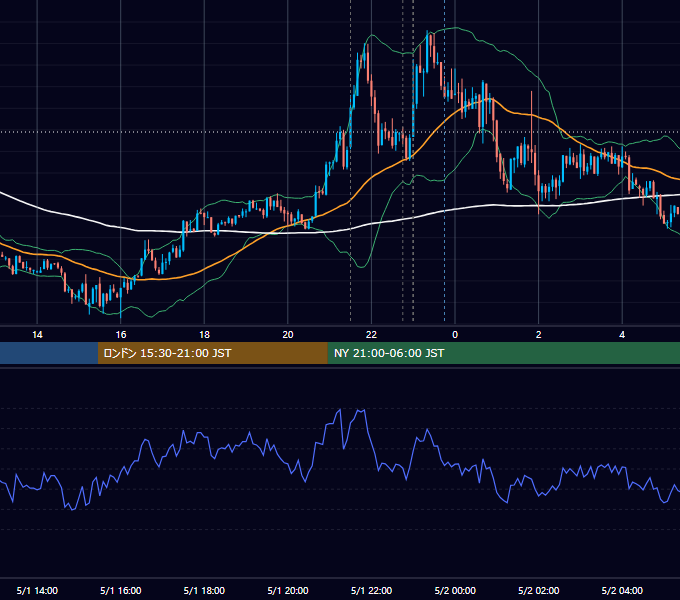Click the '16' hour label on price chart axis
The width and height of the screenshot is (680, 600).
click(x=121, y=335)
